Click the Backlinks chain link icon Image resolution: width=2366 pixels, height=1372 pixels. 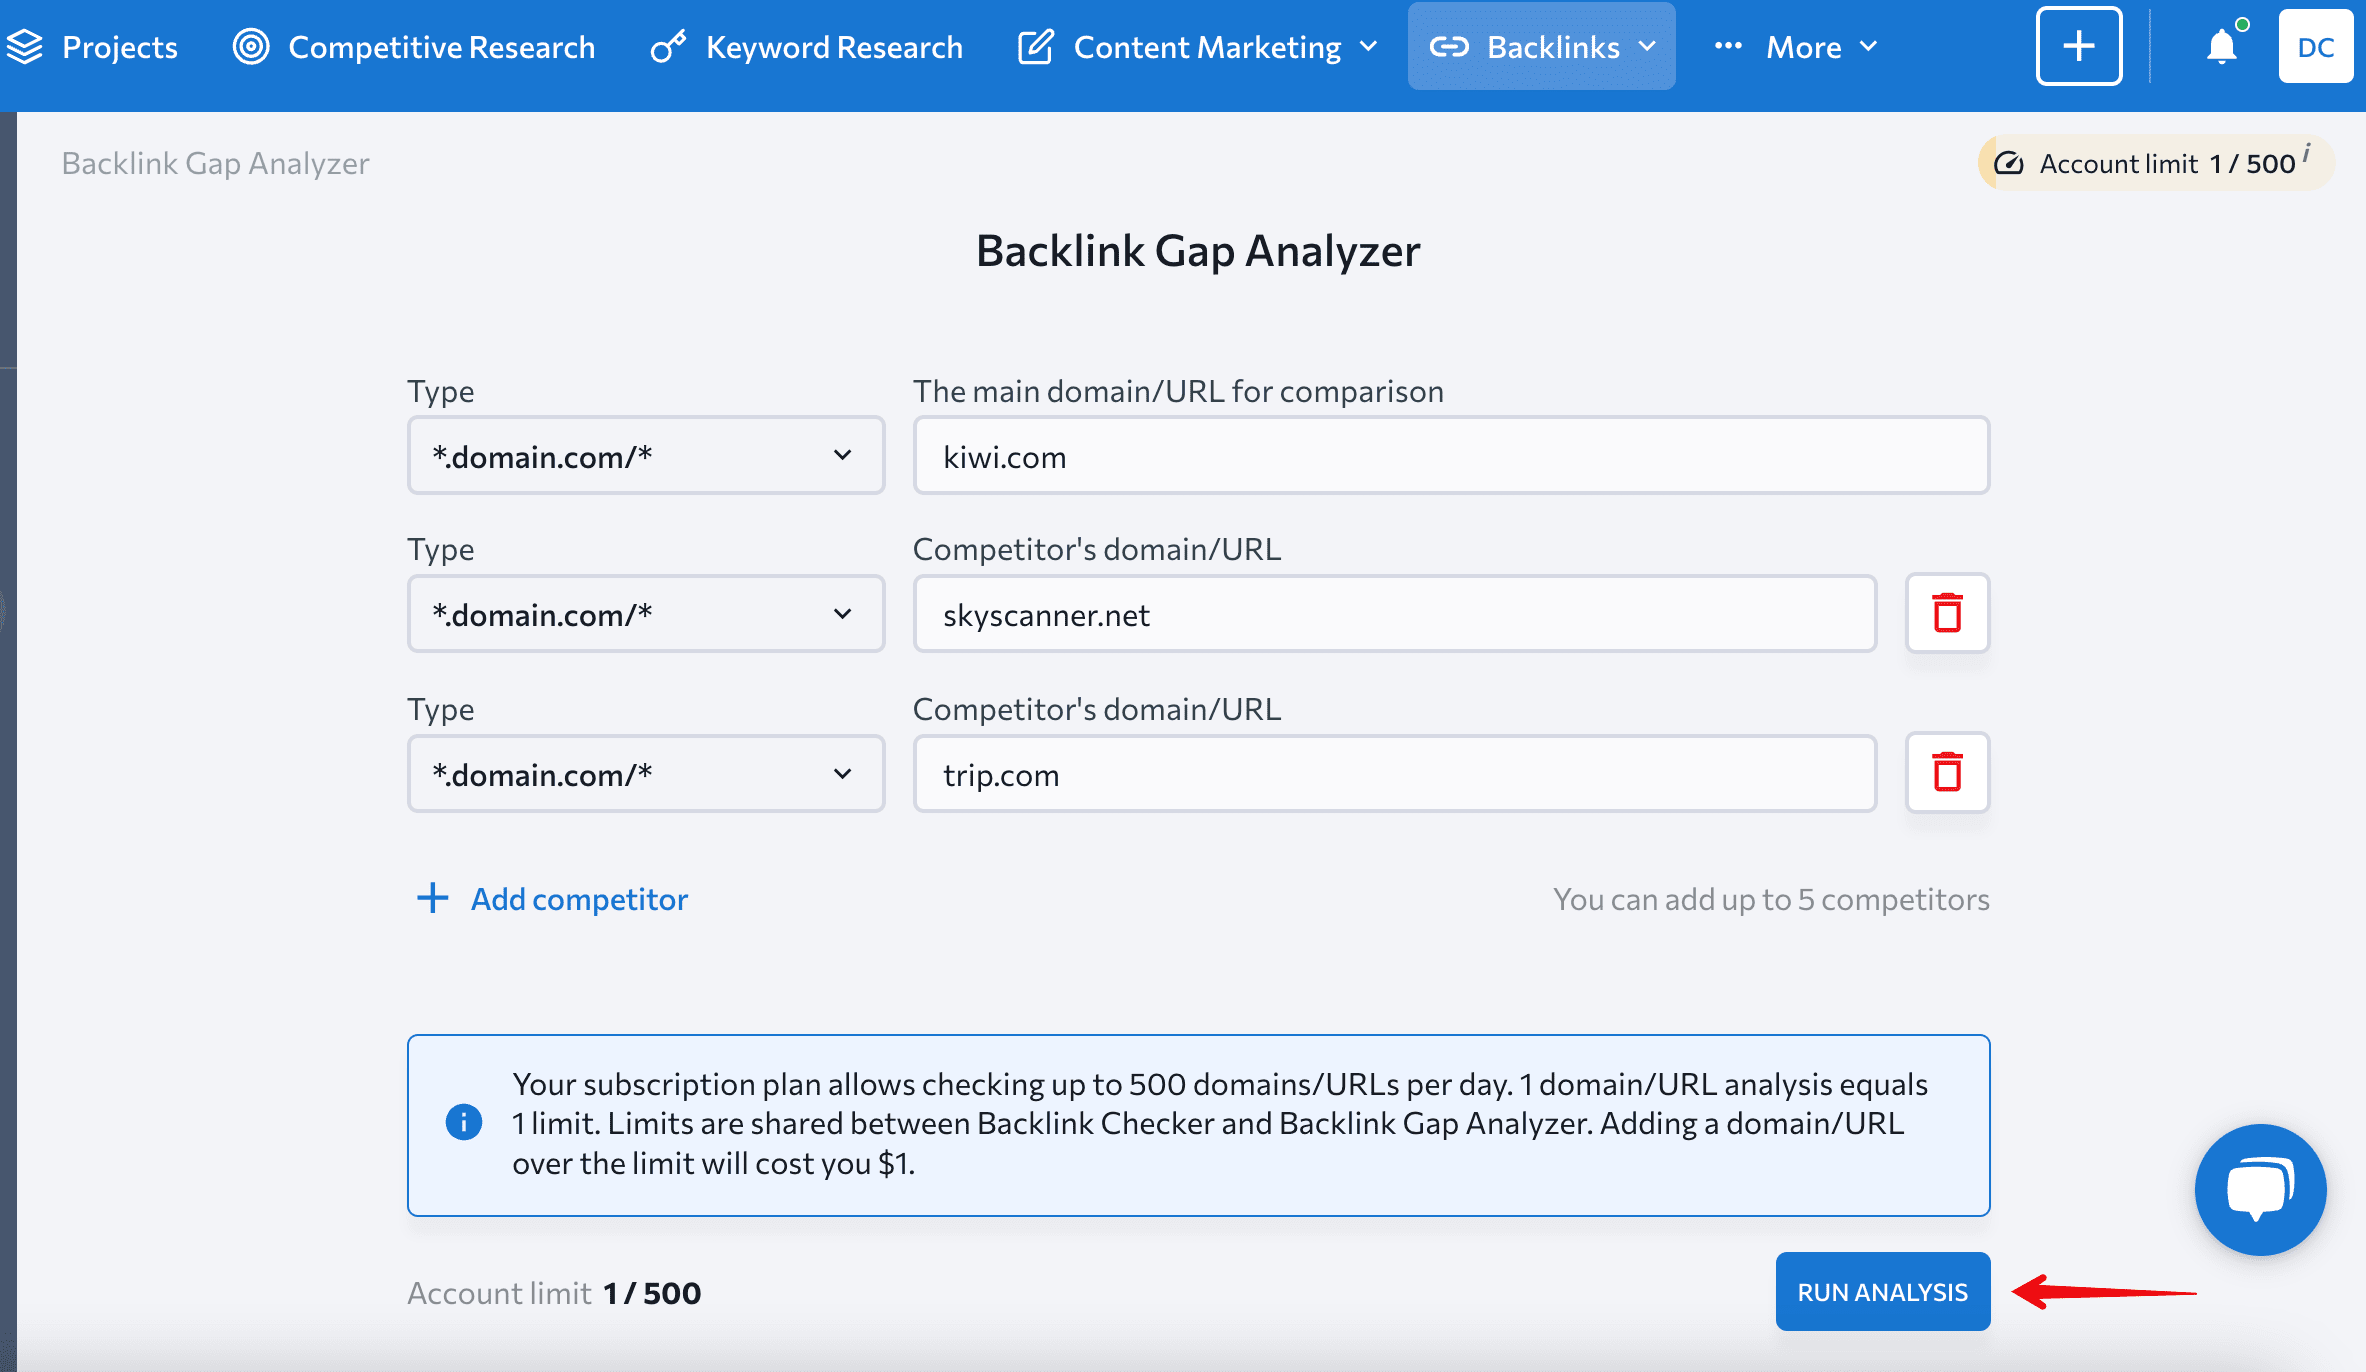pos(1449,47)
